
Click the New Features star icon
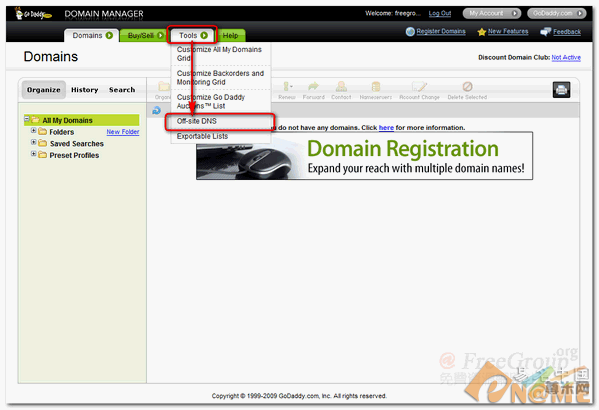[482, 32]
